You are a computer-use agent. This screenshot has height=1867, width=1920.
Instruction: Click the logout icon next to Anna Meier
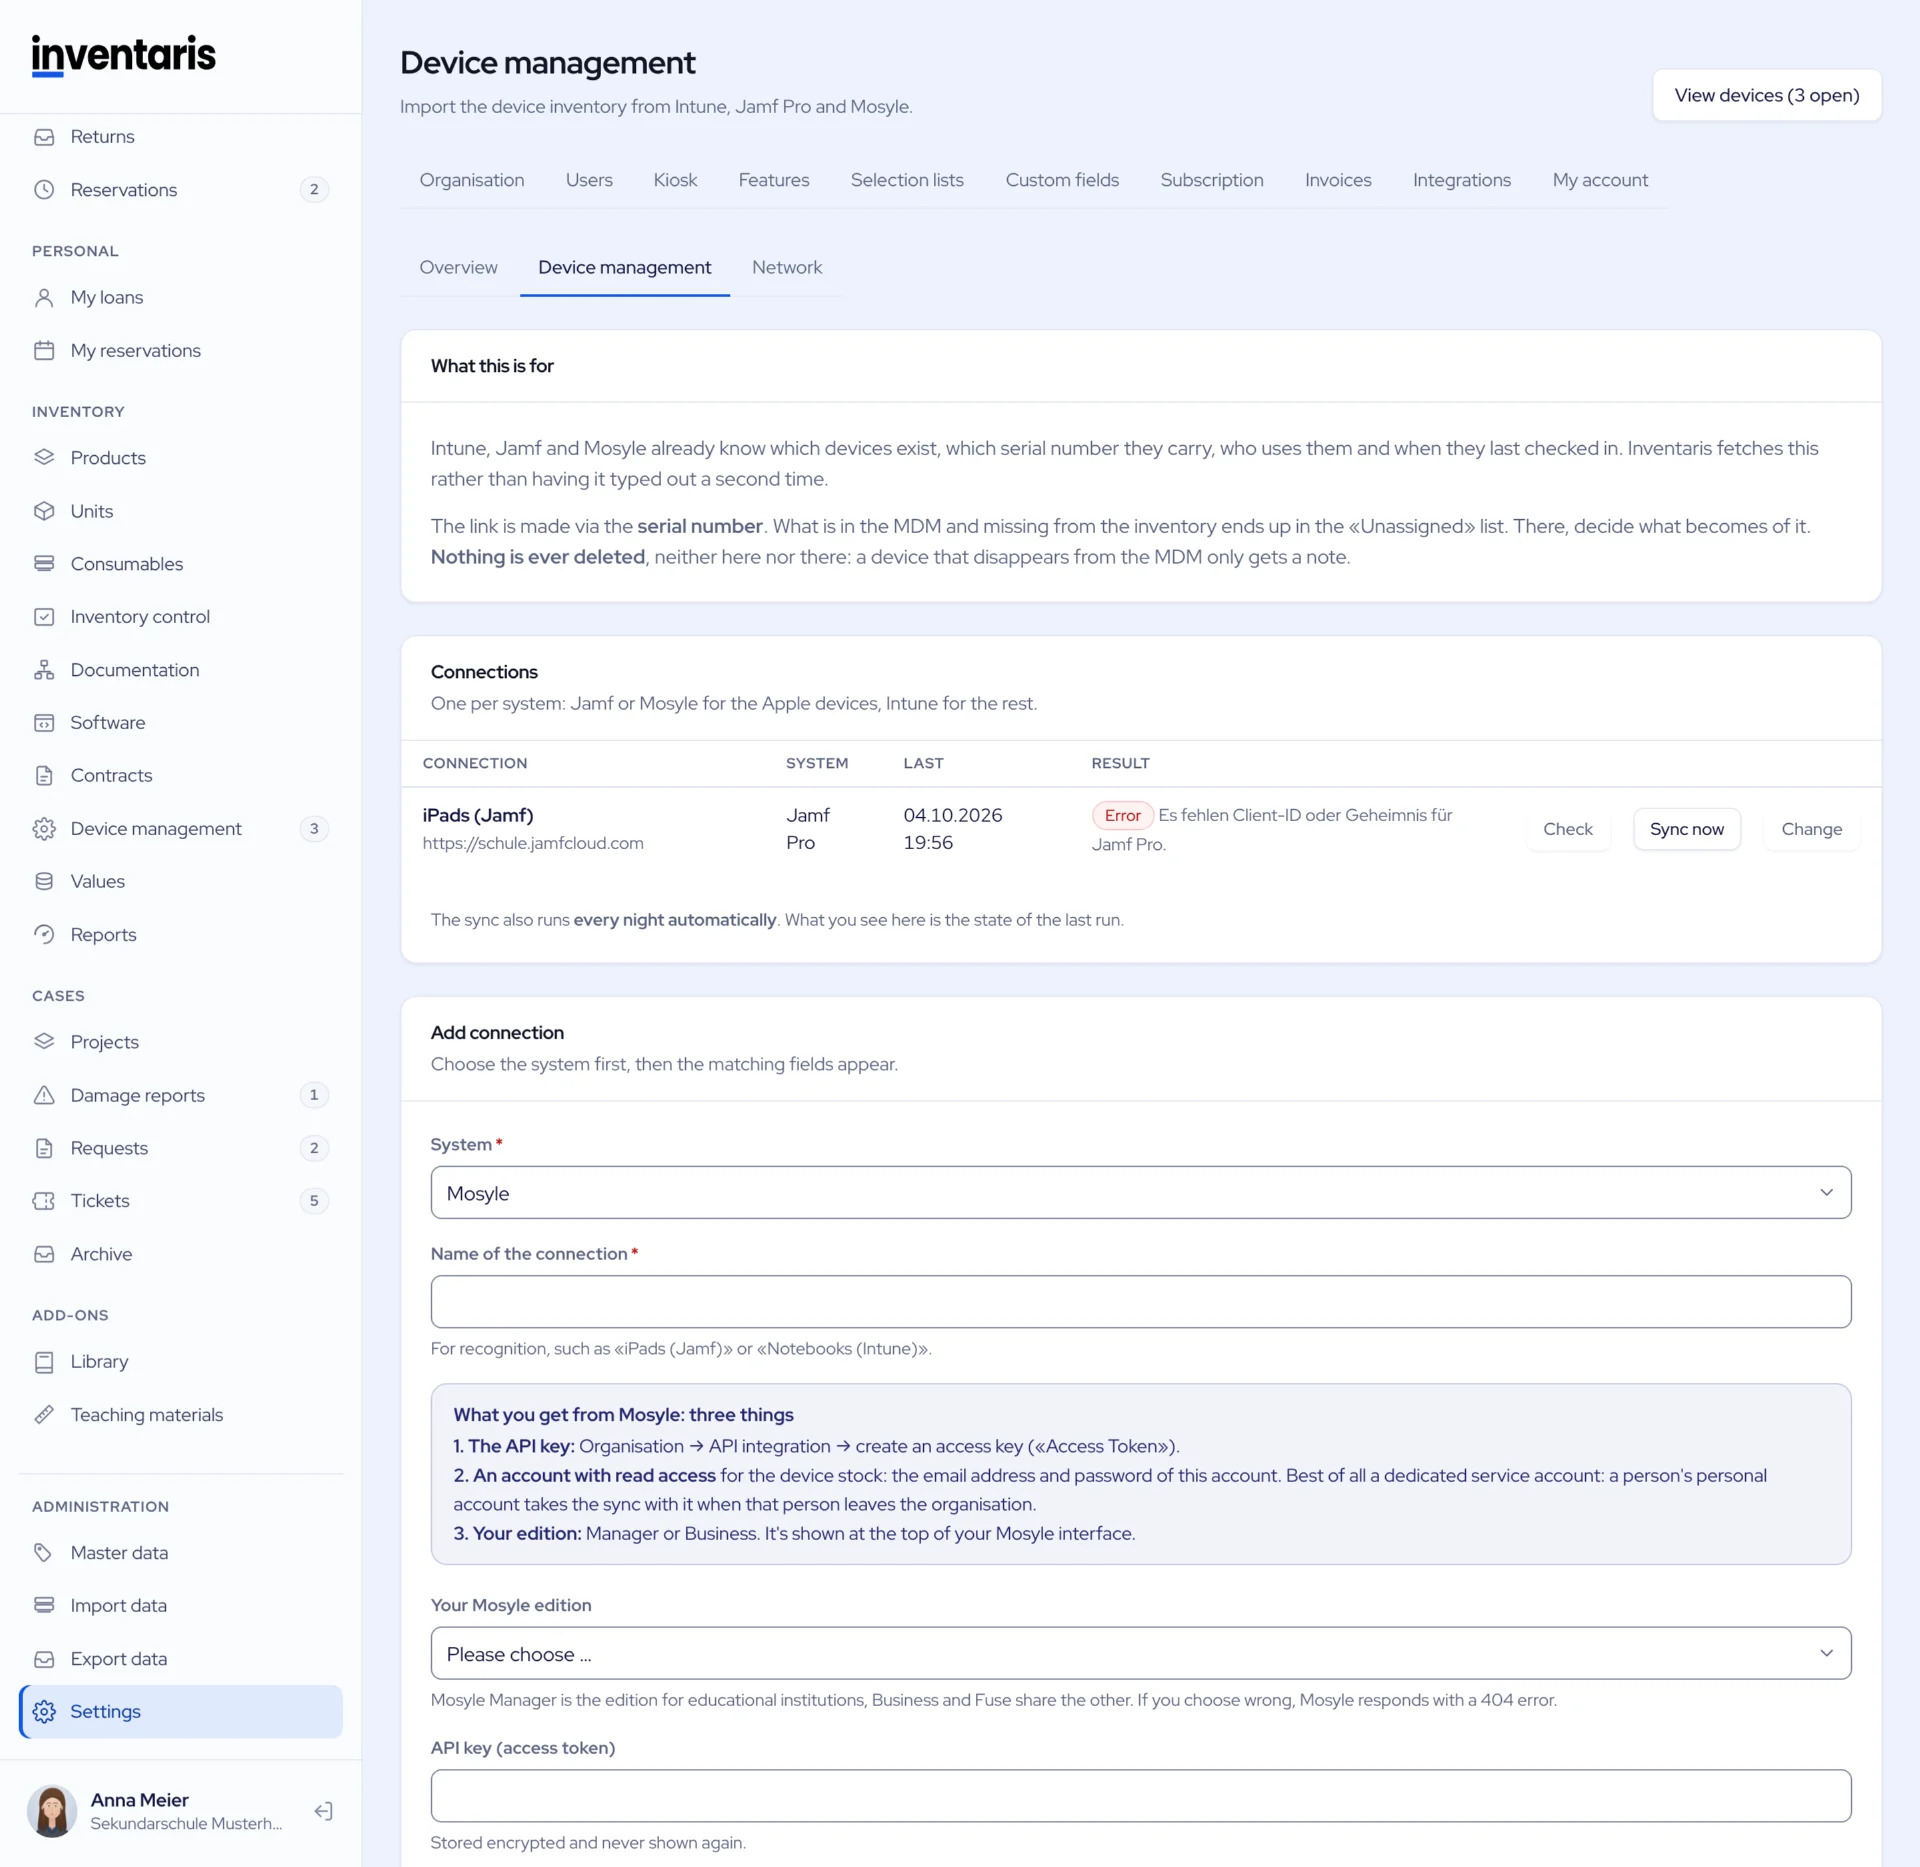pyautogui.click(x=323, y=1811)
